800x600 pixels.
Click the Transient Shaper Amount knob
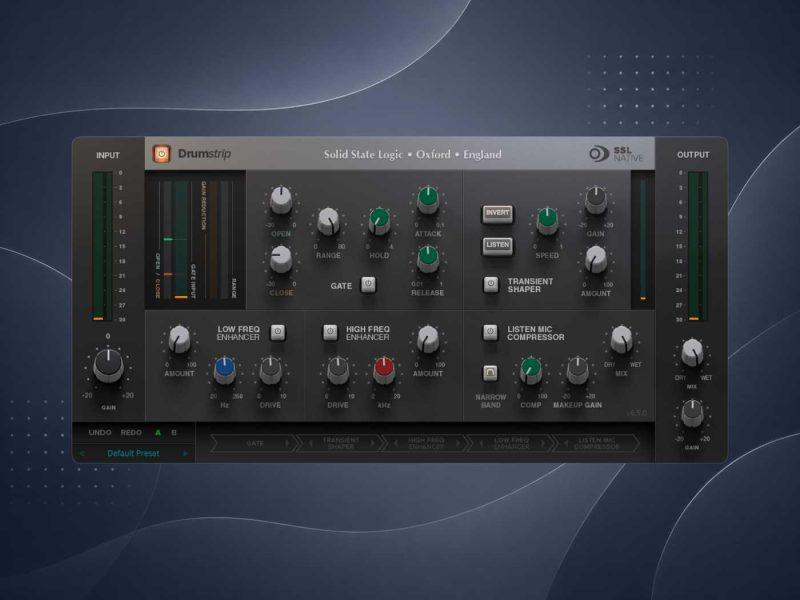tap(595, 259)
